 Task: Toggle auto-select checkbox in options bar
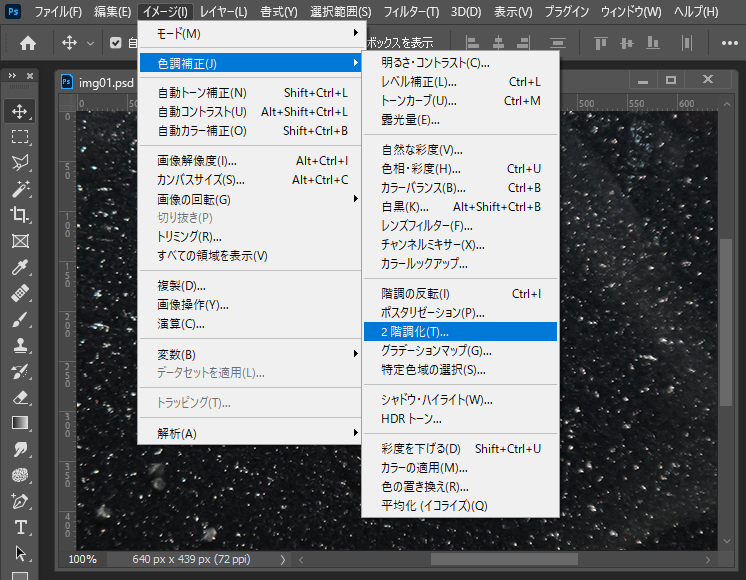coord(115,43)
